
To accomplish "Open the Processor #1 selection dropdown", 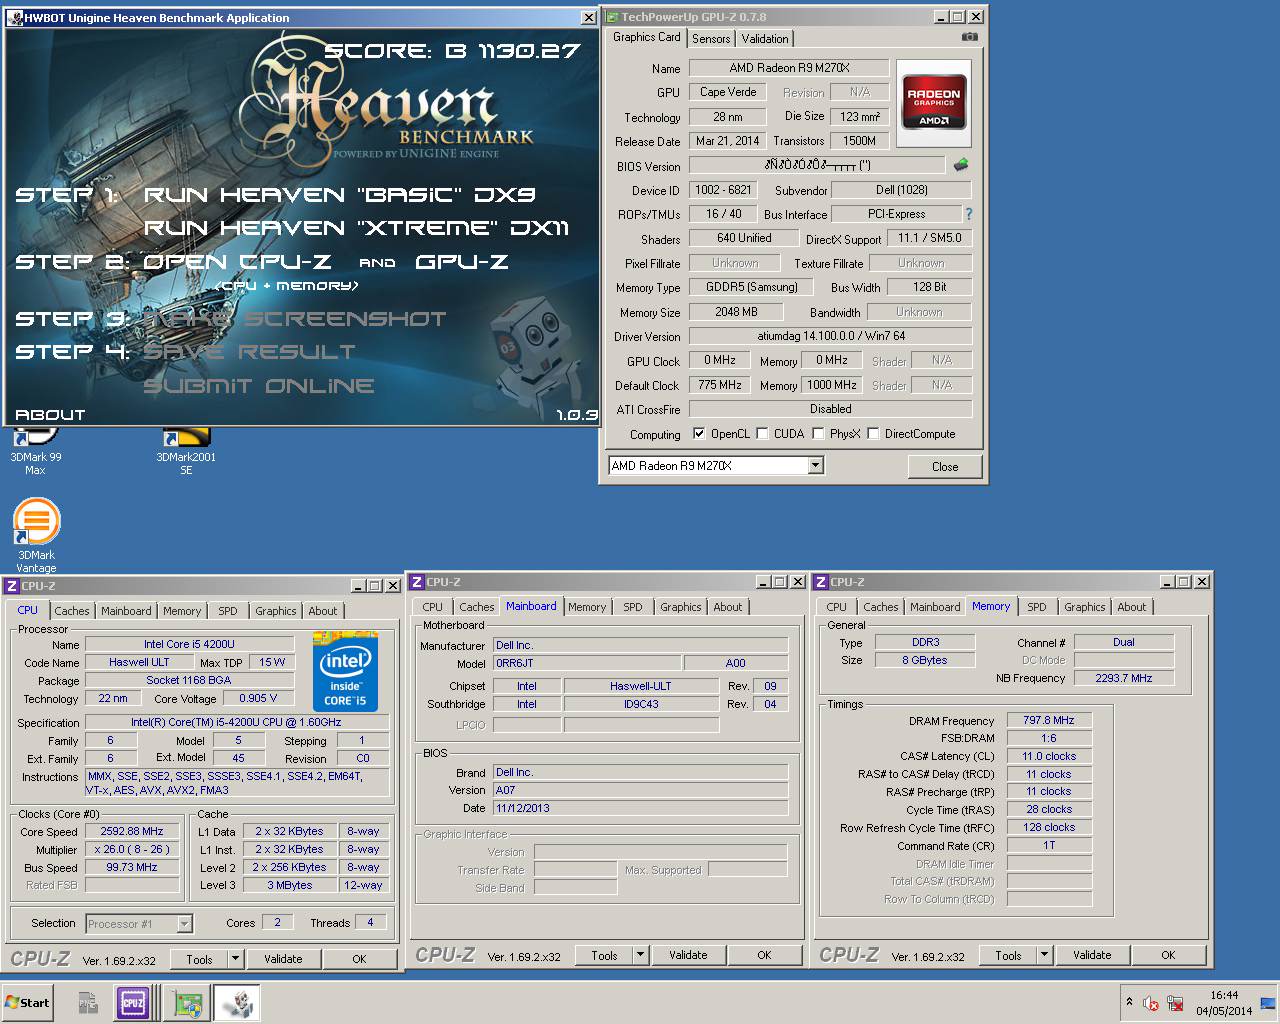I will tap(184, 924).
